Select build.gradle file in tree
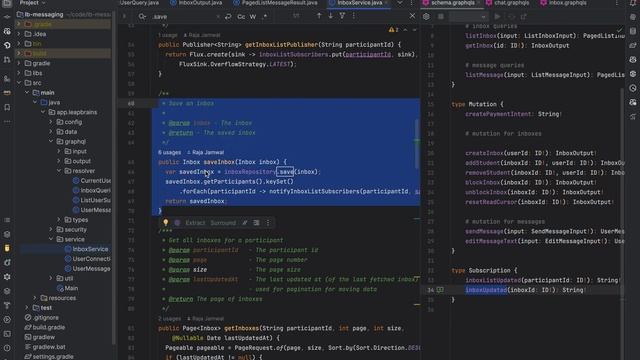The image size is (640, 360). [x=44, y=327]
